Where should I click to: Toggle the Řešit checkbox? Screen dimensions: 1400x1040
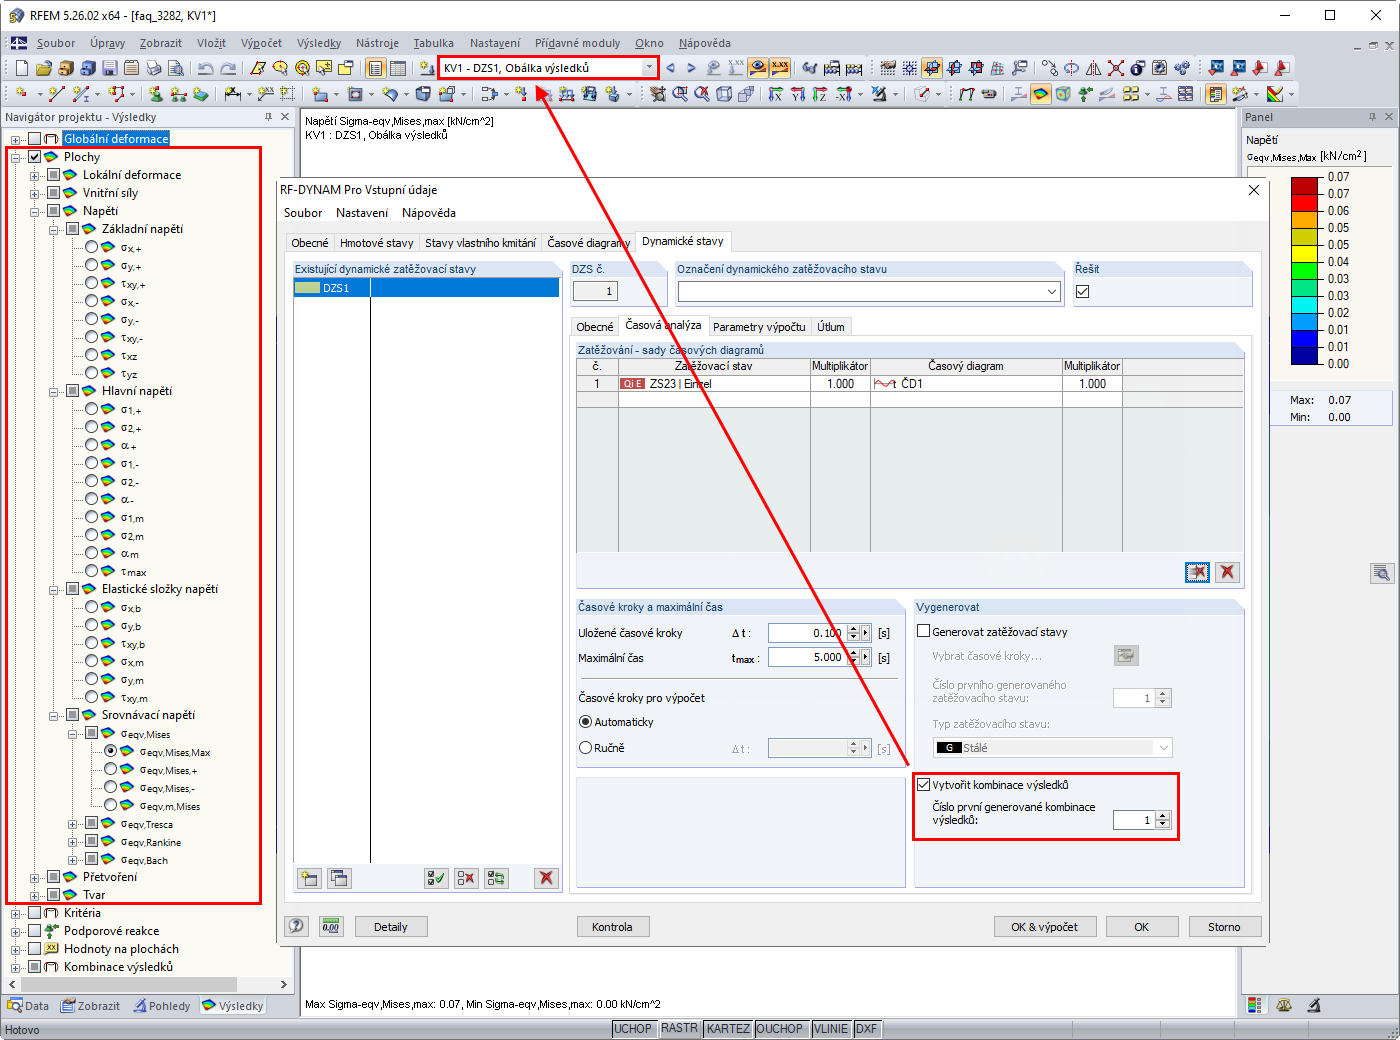click(1083, 291)
